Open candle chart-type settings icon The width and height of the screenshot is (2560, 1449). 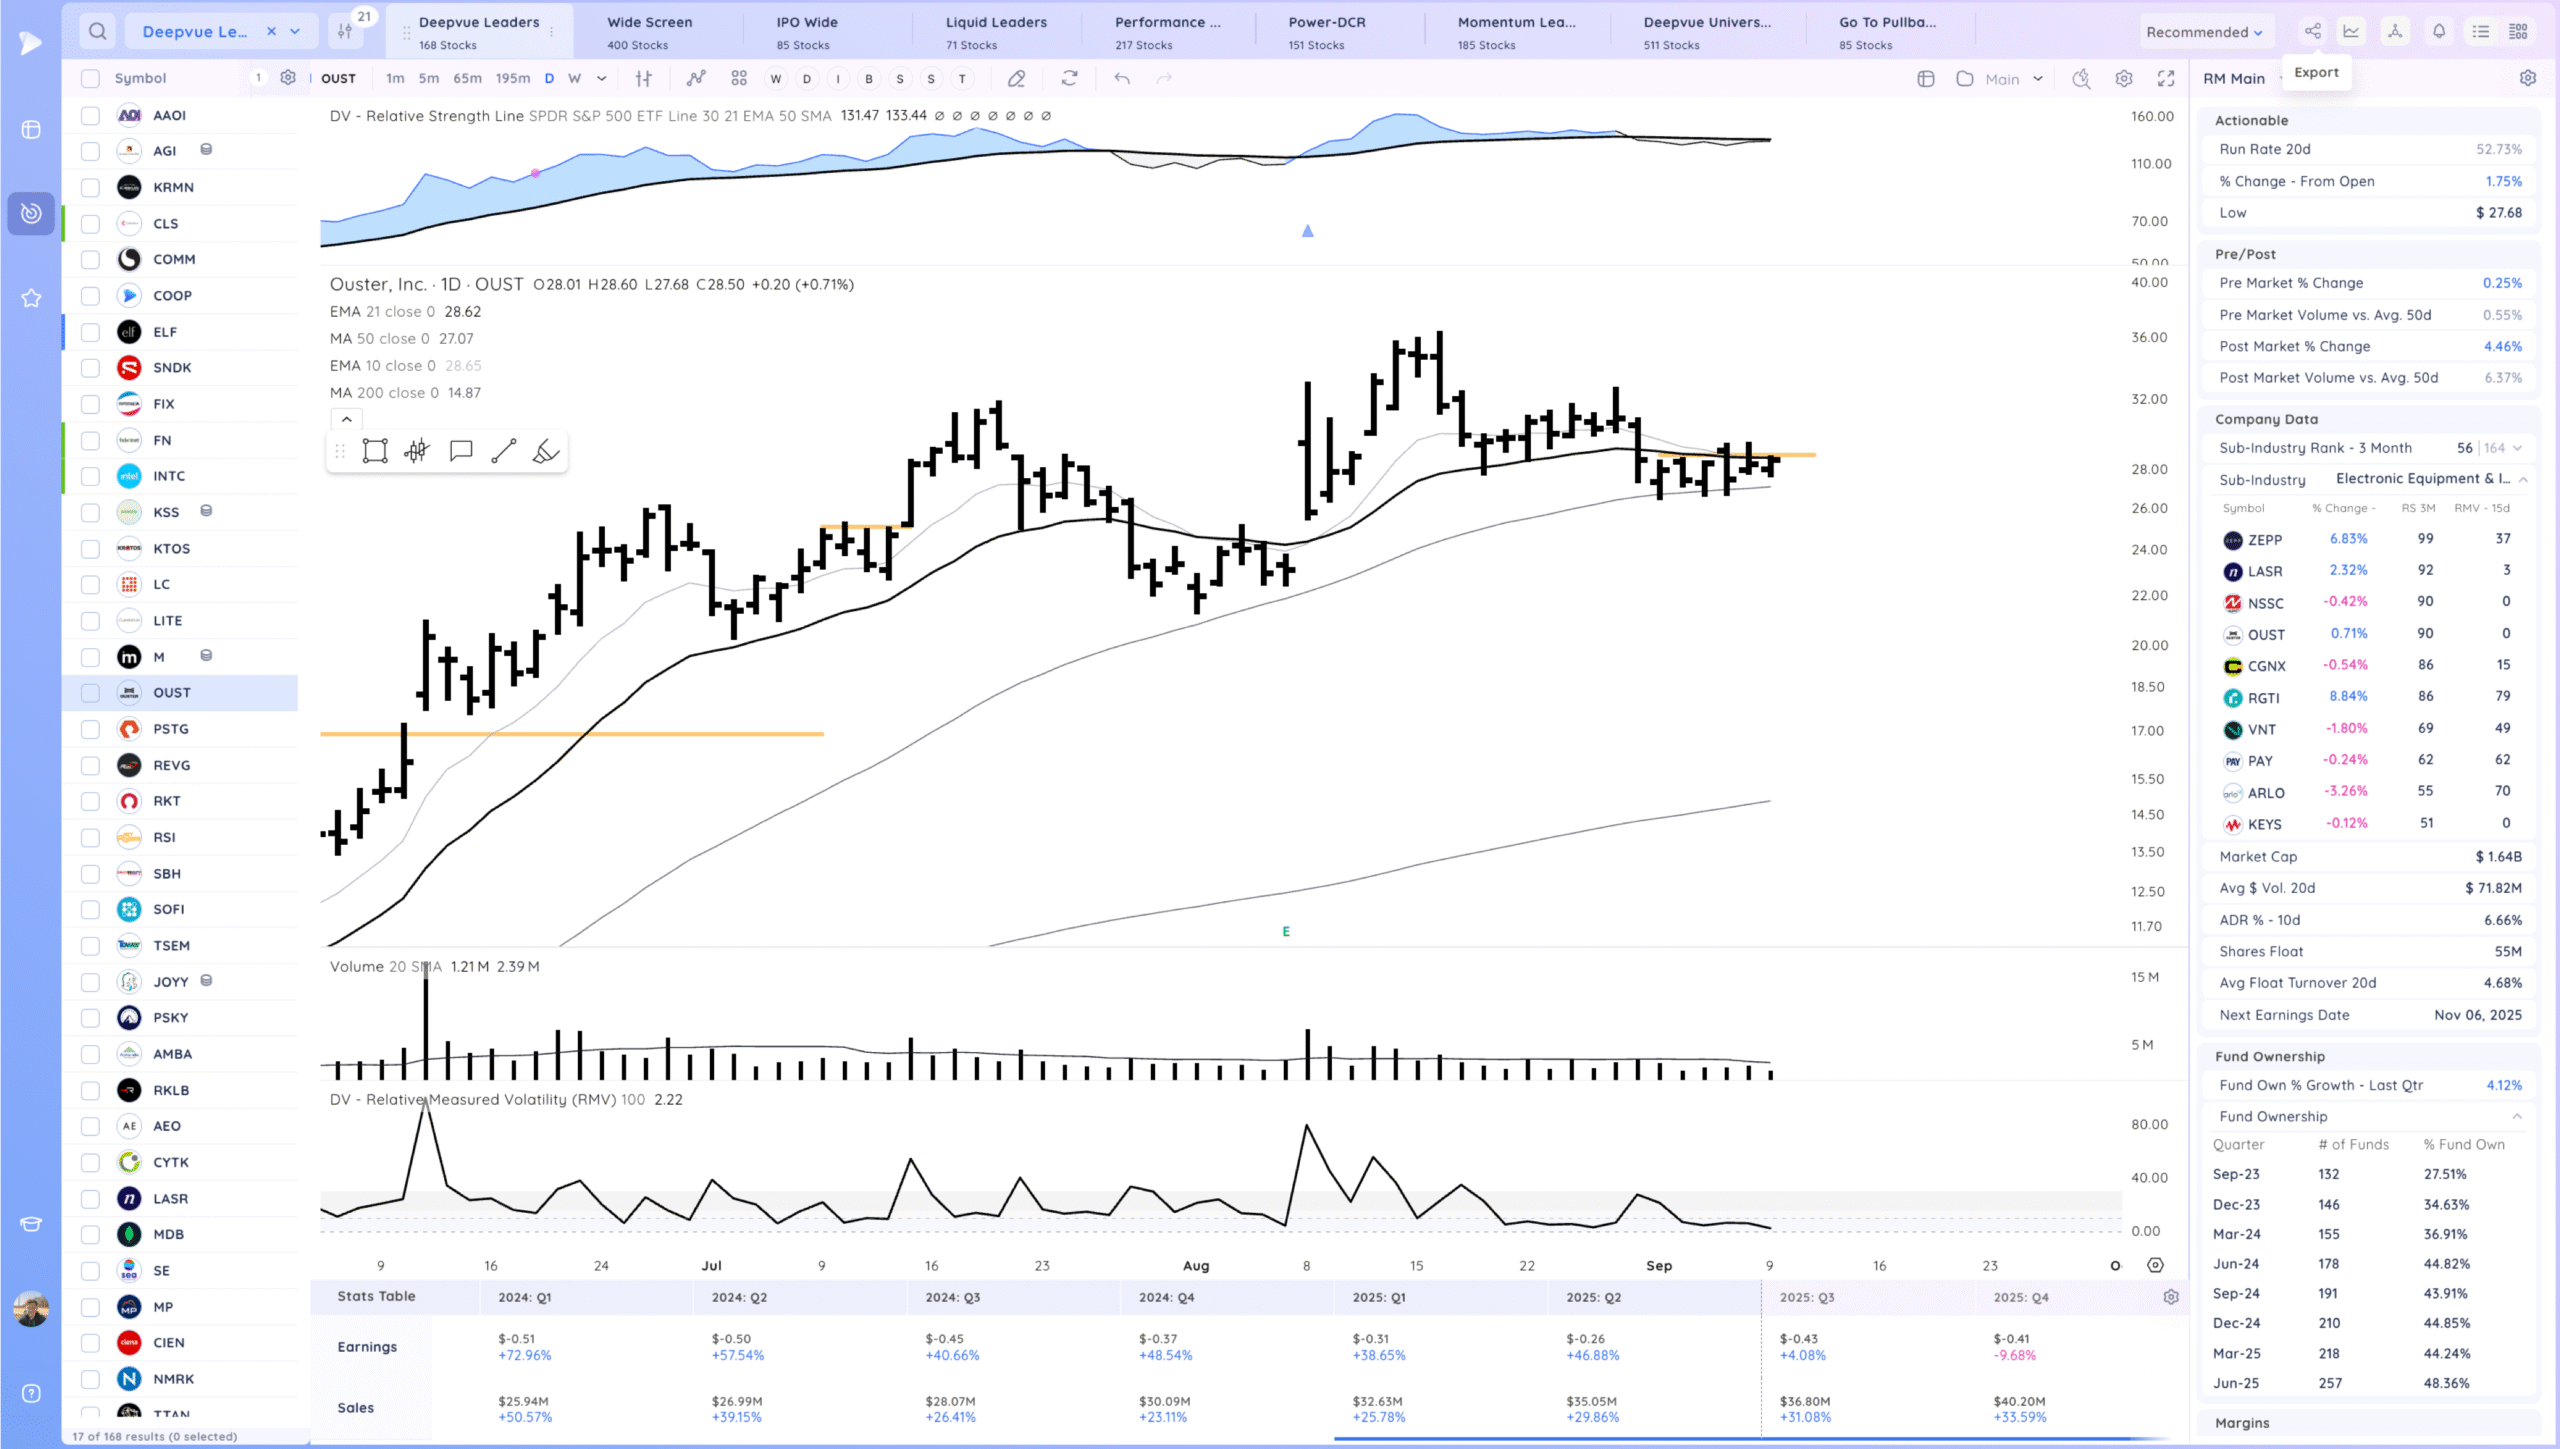[x=644, y=78]
